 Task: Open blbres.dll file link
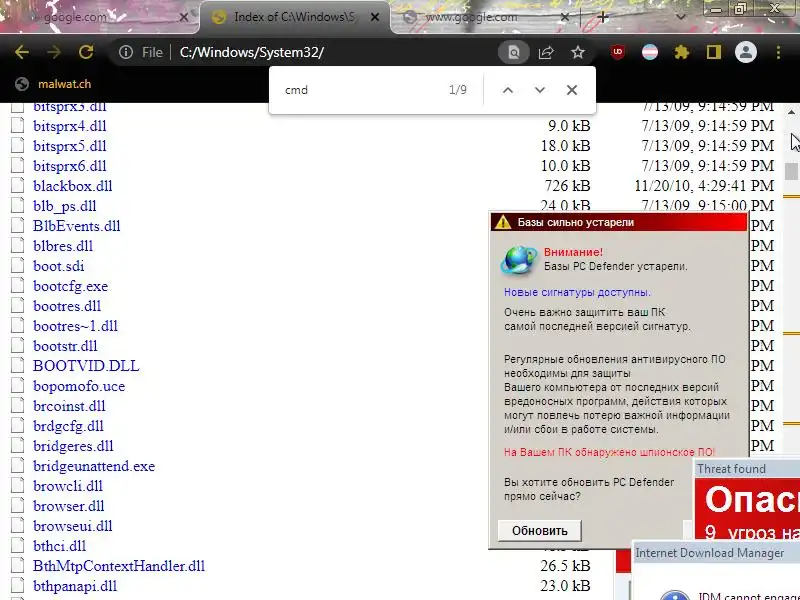point(63,246)
